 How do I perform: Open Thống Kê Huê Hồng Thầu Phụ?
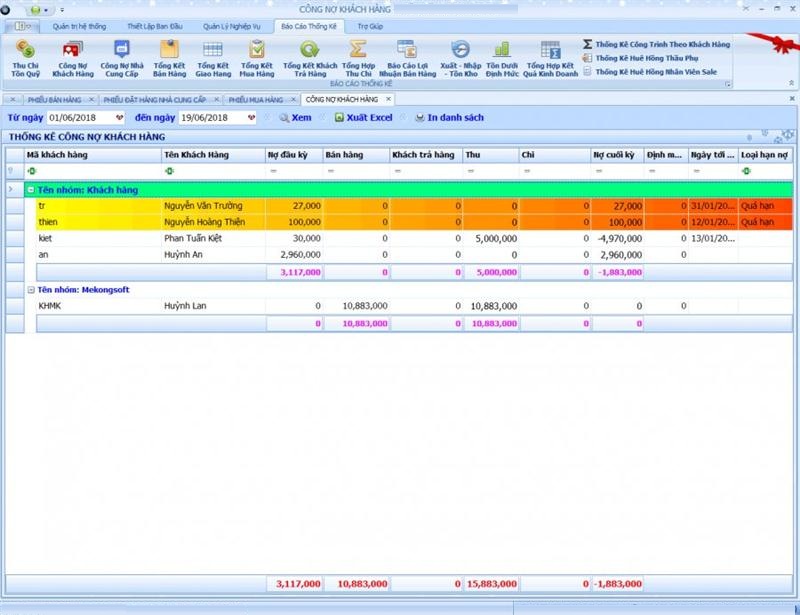tap(648, 58)
